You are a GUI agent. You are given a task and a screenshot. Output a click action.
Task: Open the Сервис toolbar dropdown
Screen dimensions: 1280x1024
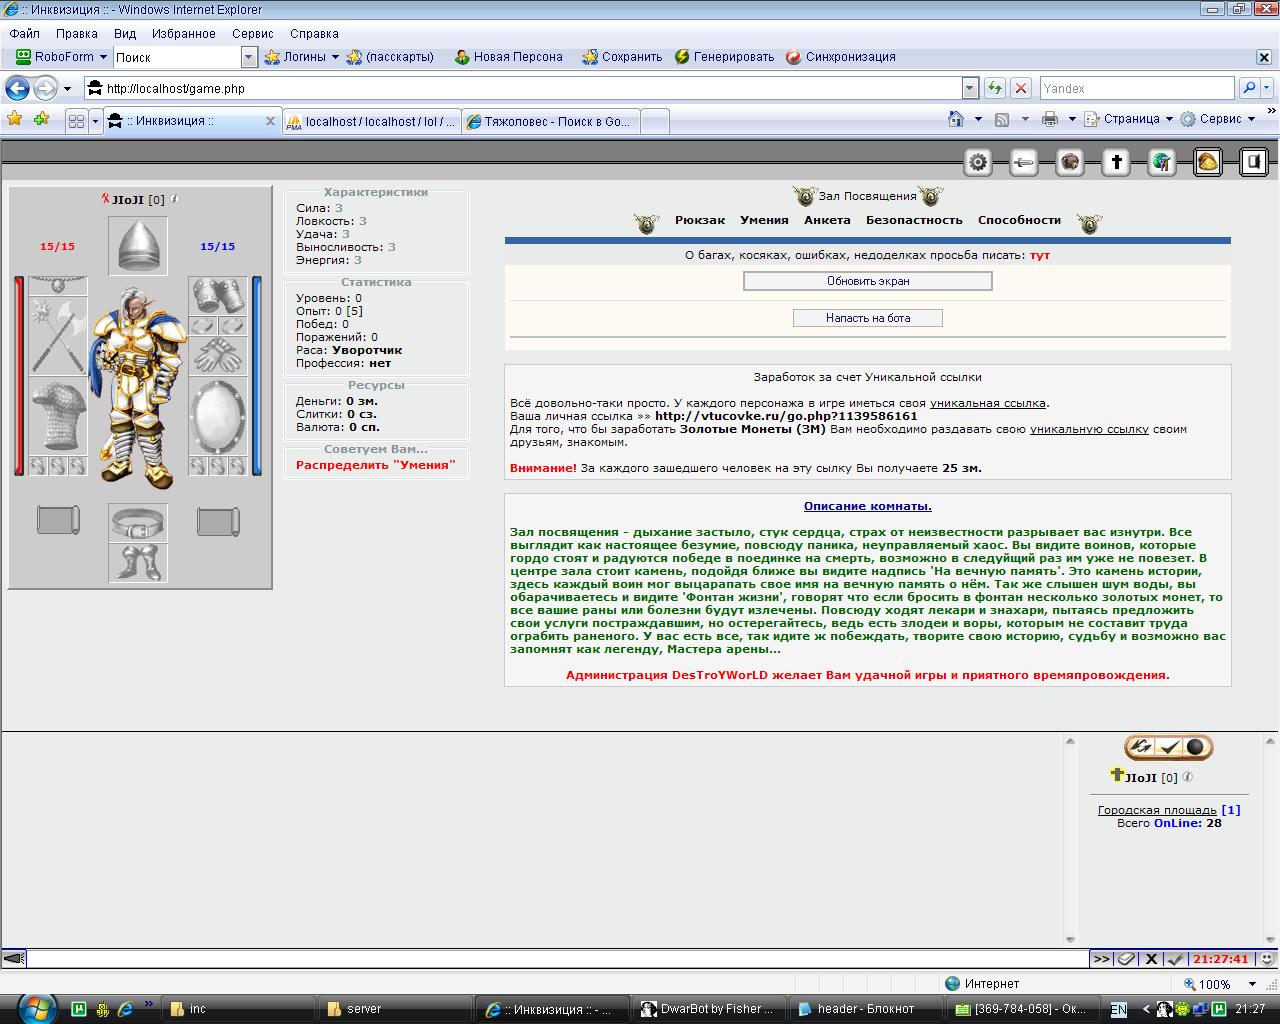1217,119
